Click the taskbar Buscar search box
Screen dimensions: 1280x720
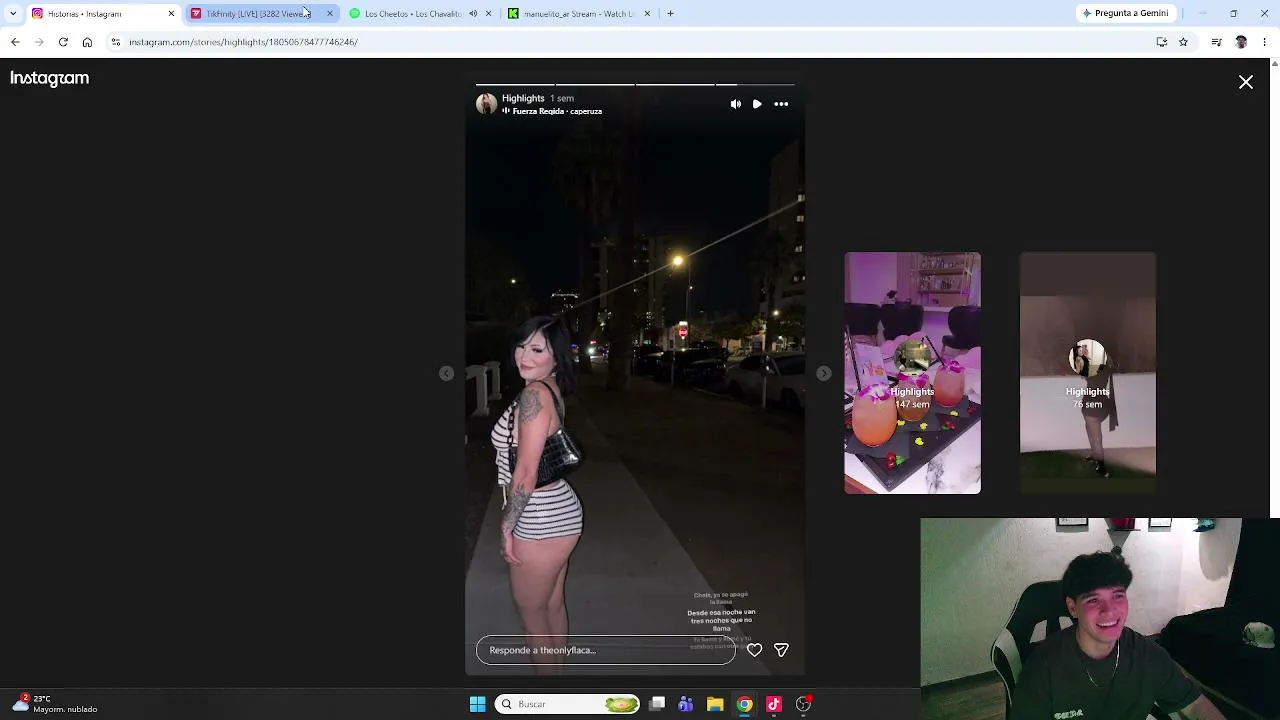point(567,704)
